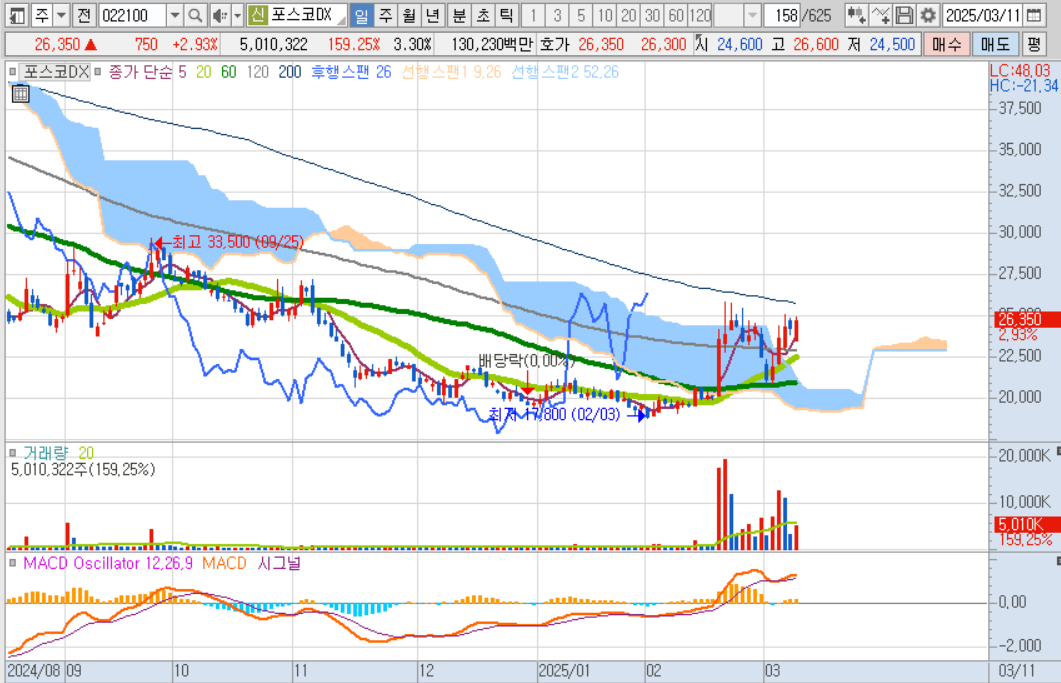
Task: Click the HC:-21,34 value
Action: [1023, 86]
